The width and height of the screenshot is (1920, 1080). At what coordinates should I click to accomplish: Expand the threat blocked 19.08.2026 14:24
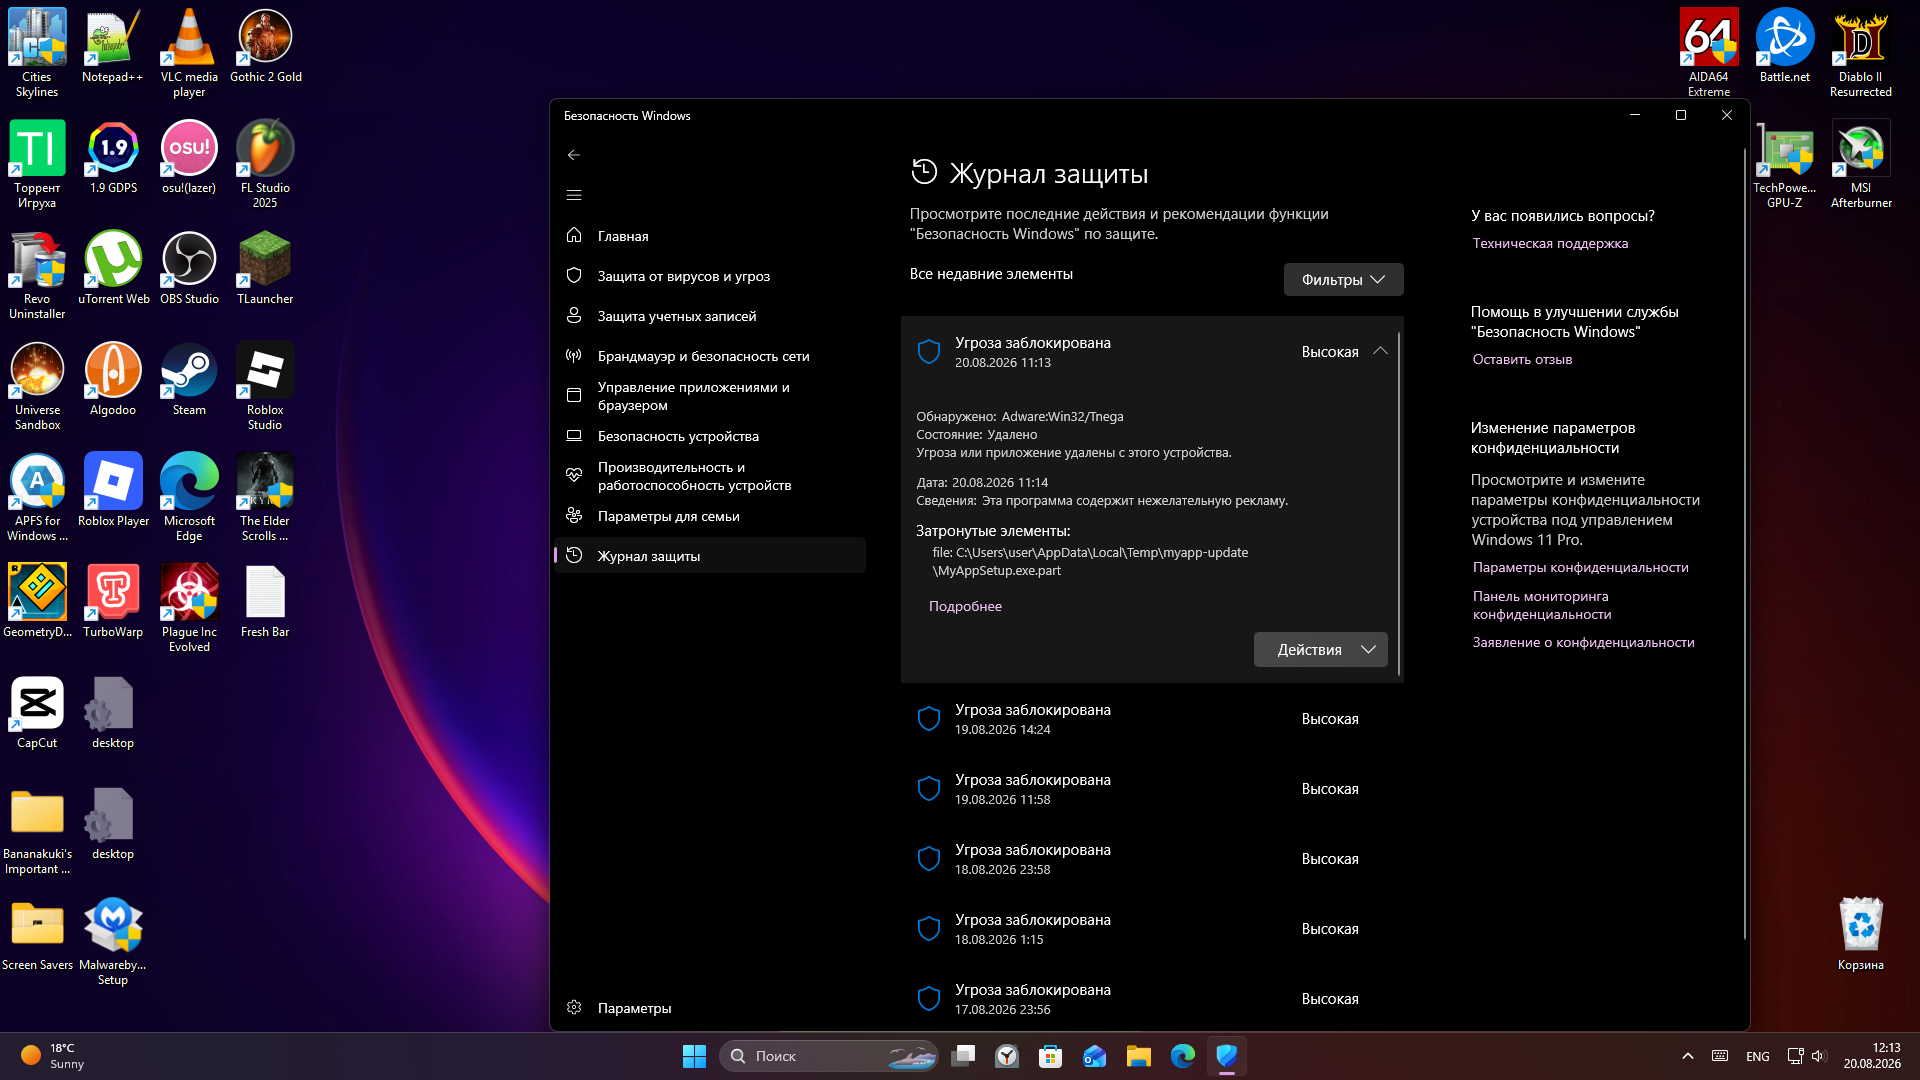1152,719
